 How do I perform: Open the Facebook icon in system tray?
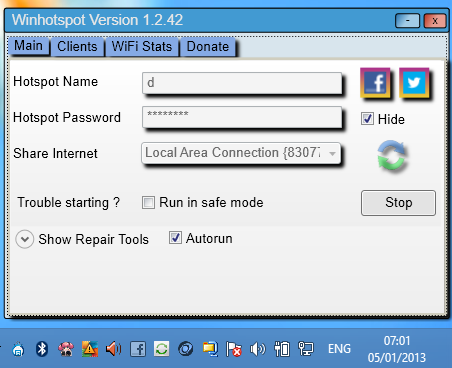pyautogui.click(x=138, y=349)
